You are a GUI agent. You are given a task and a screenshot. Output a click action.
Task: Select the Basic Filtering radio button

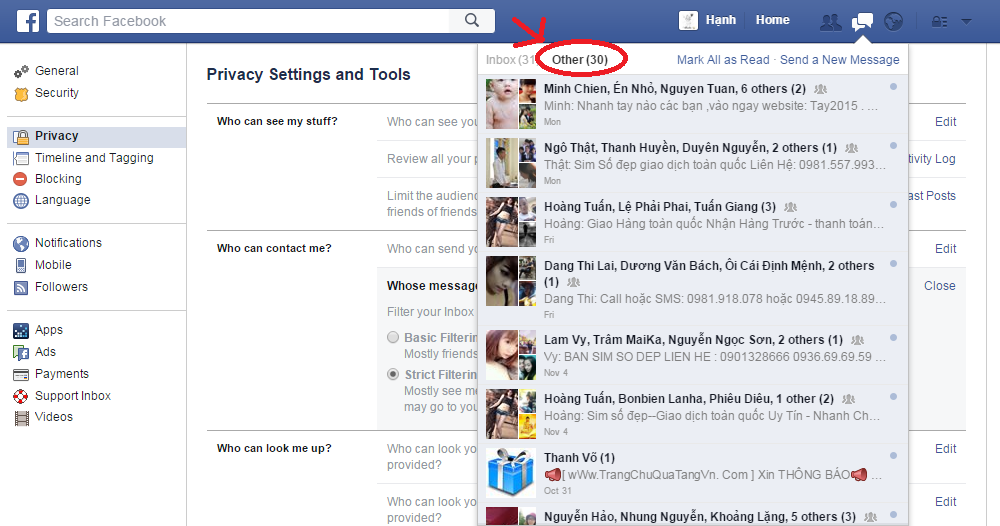point(393,337)
